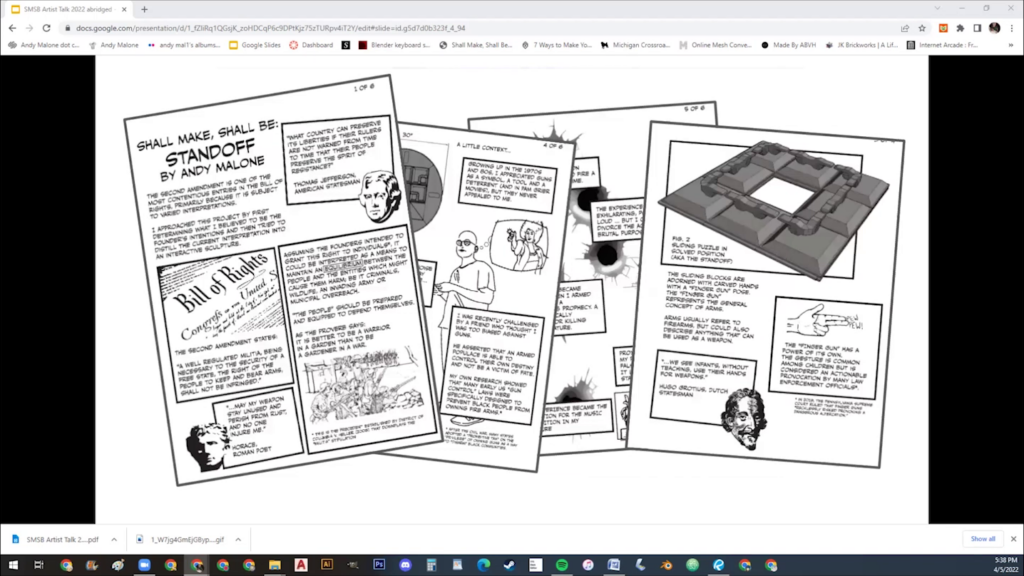Open Steam from the taskbar
The width and height of the screenshot is (1024, 576).
[510, 565]
